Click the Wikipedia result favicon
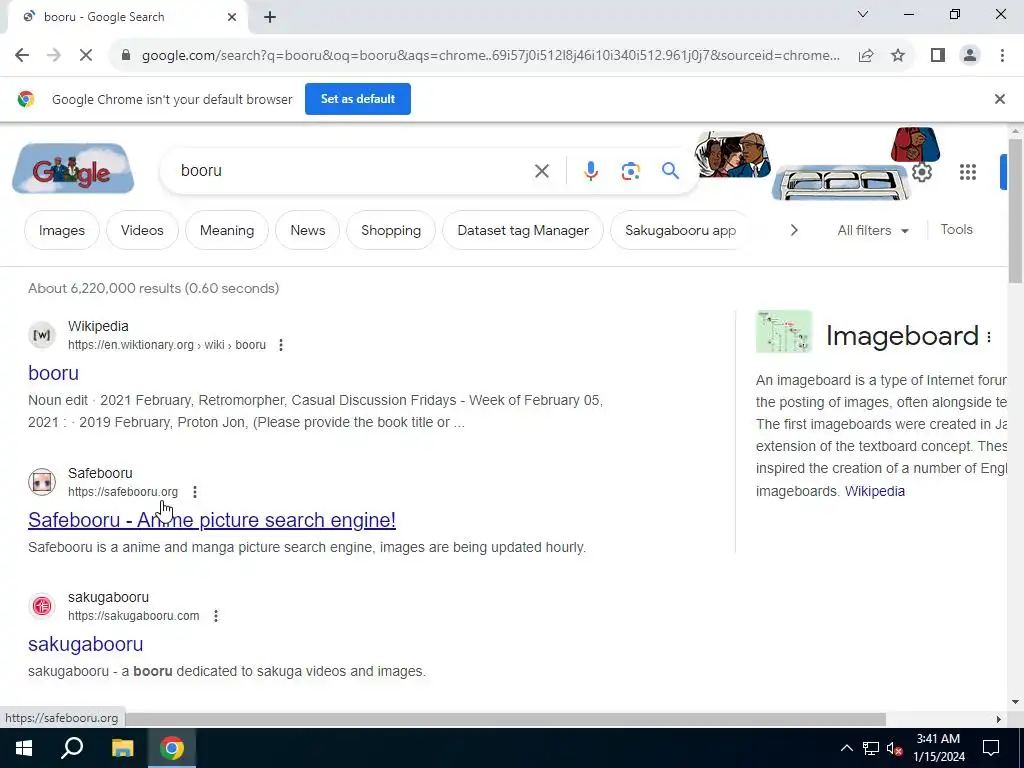The image size is (1024, 768). pos(42,335)
